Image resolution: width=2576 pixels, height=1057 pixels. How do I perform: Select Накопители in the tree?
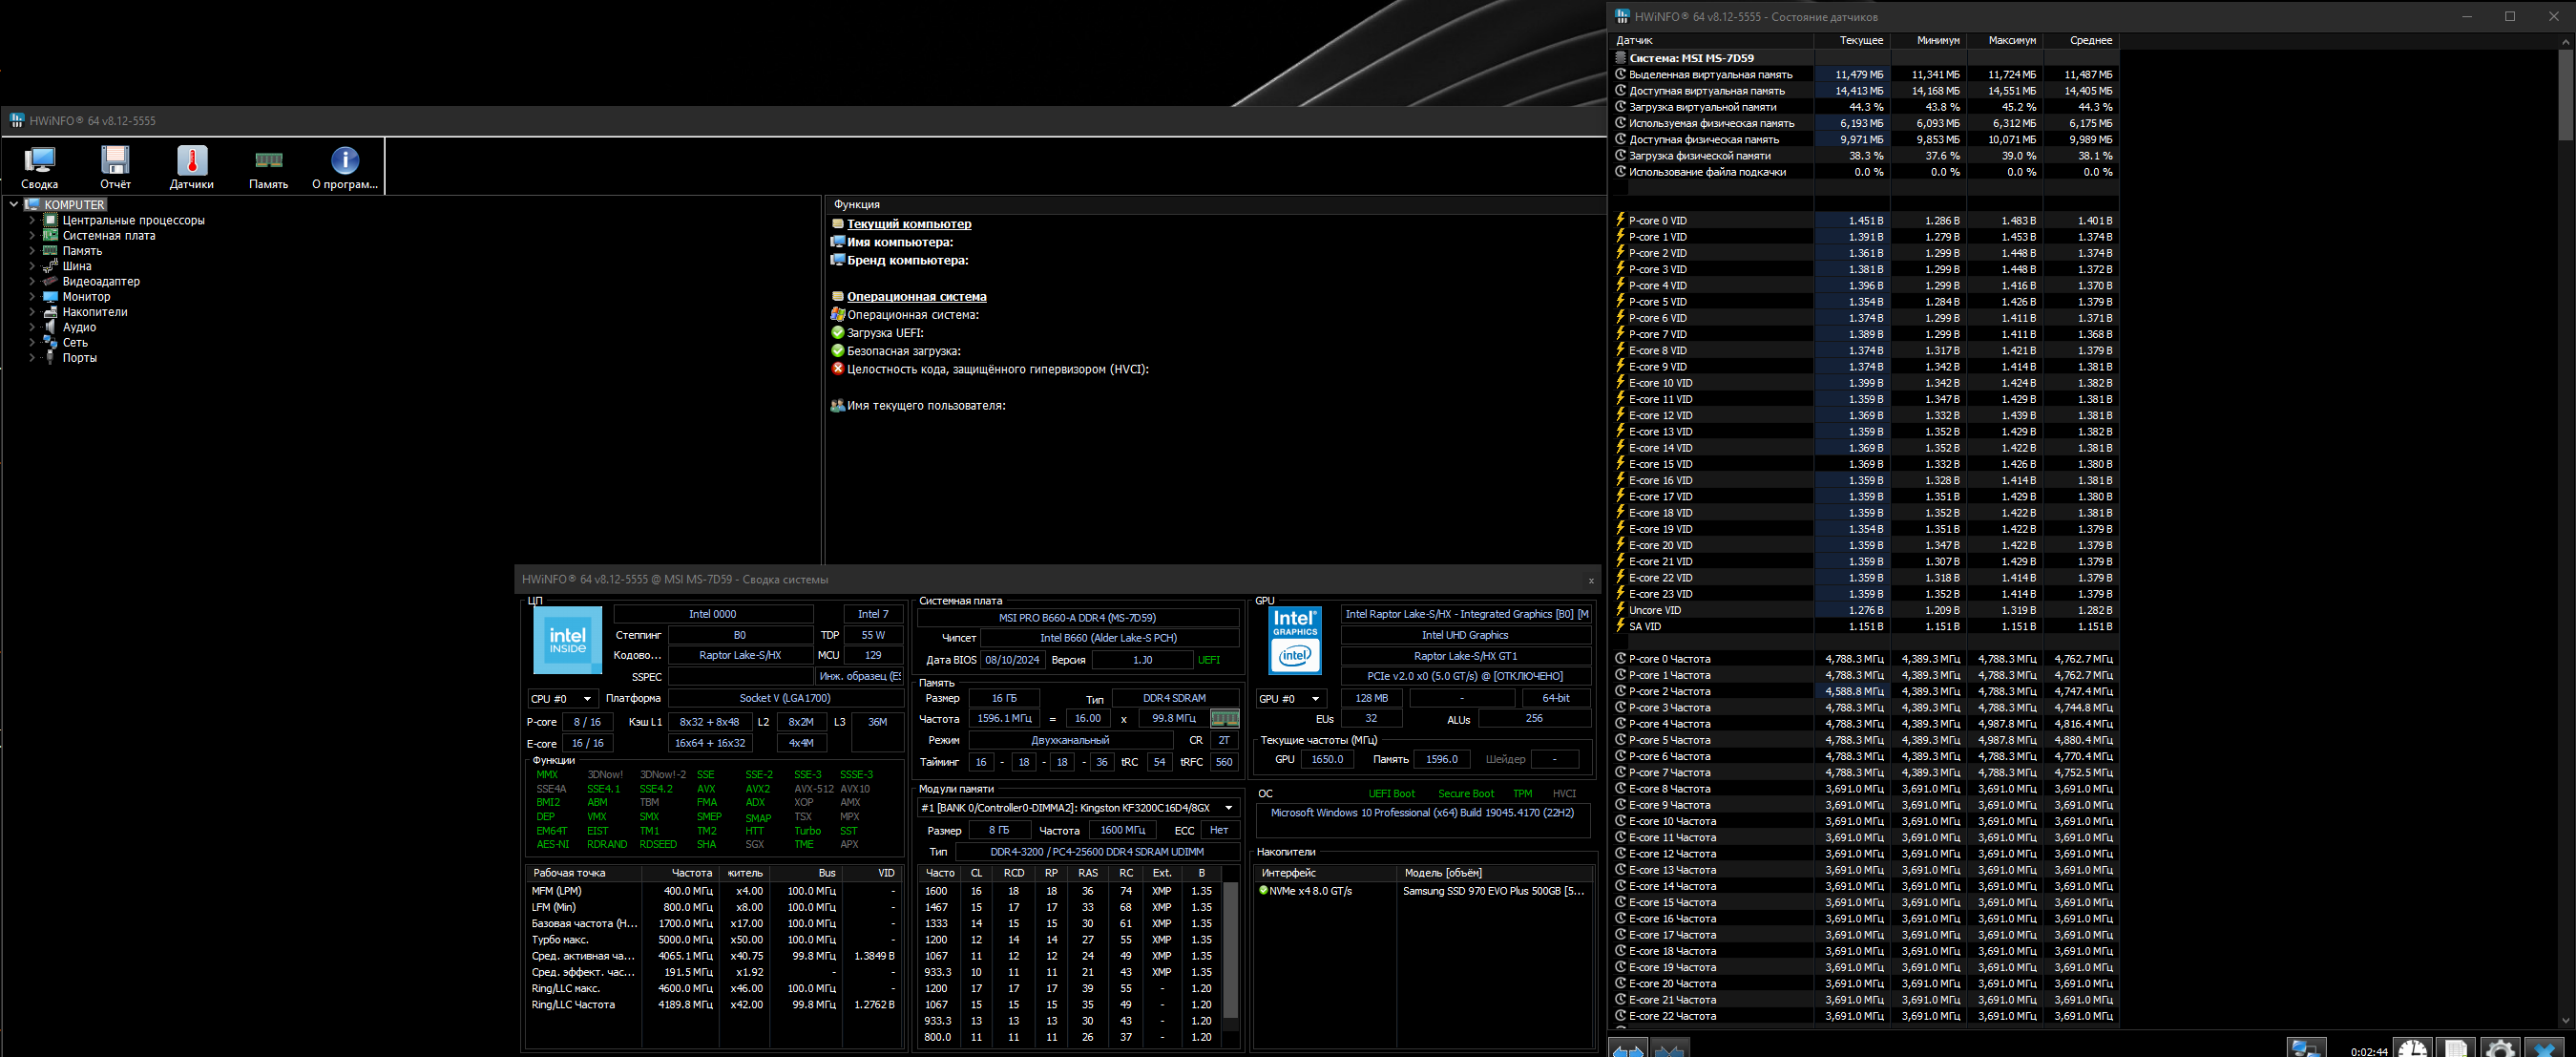click(94, 312)
